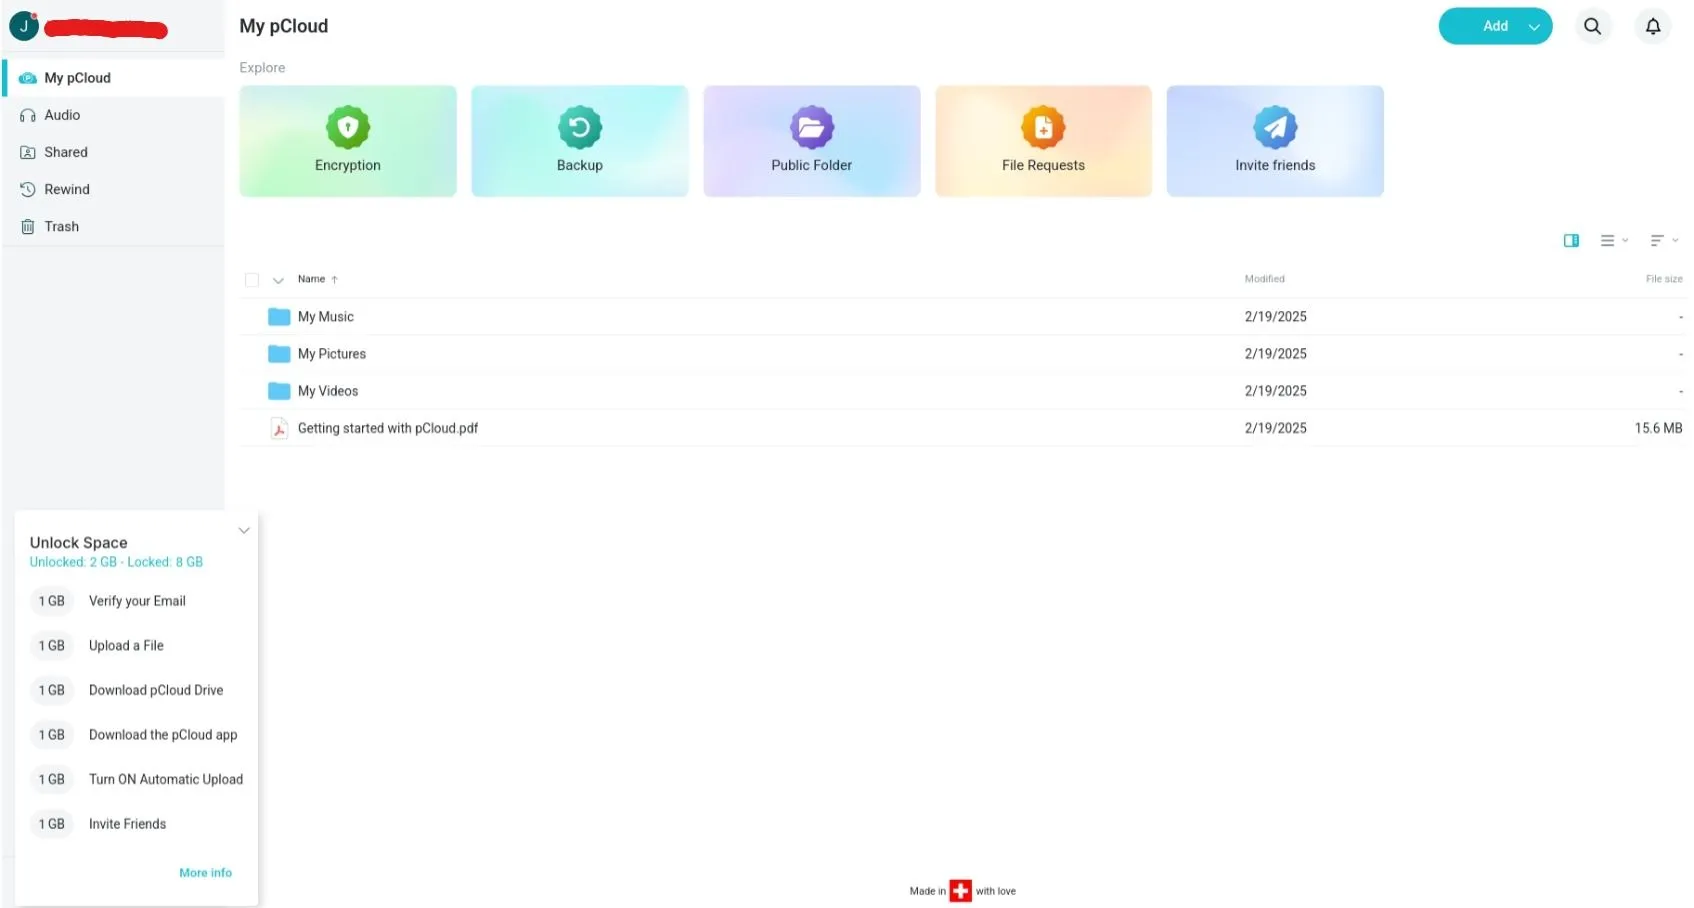Open the sort options dropdown

tap(1664, 240)
